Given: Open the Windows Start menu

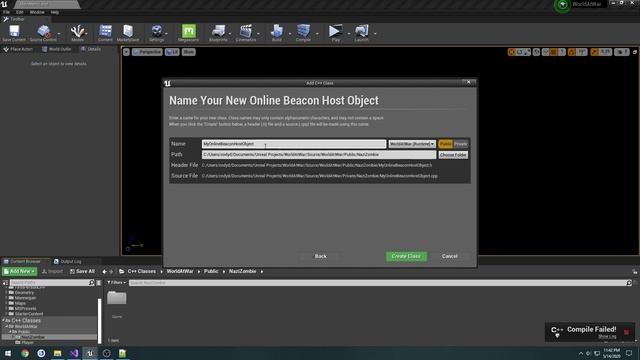Looking at the screenshot, I should click(x=8, y=353).
